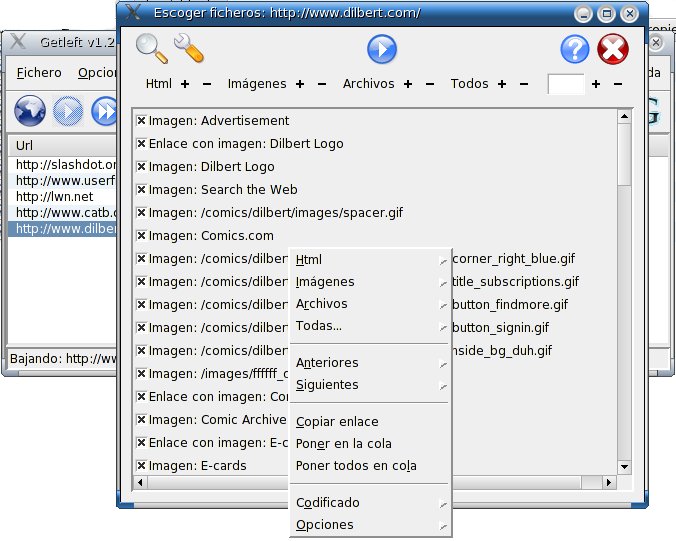Deselect Imágenes with minus

point(322,84)
